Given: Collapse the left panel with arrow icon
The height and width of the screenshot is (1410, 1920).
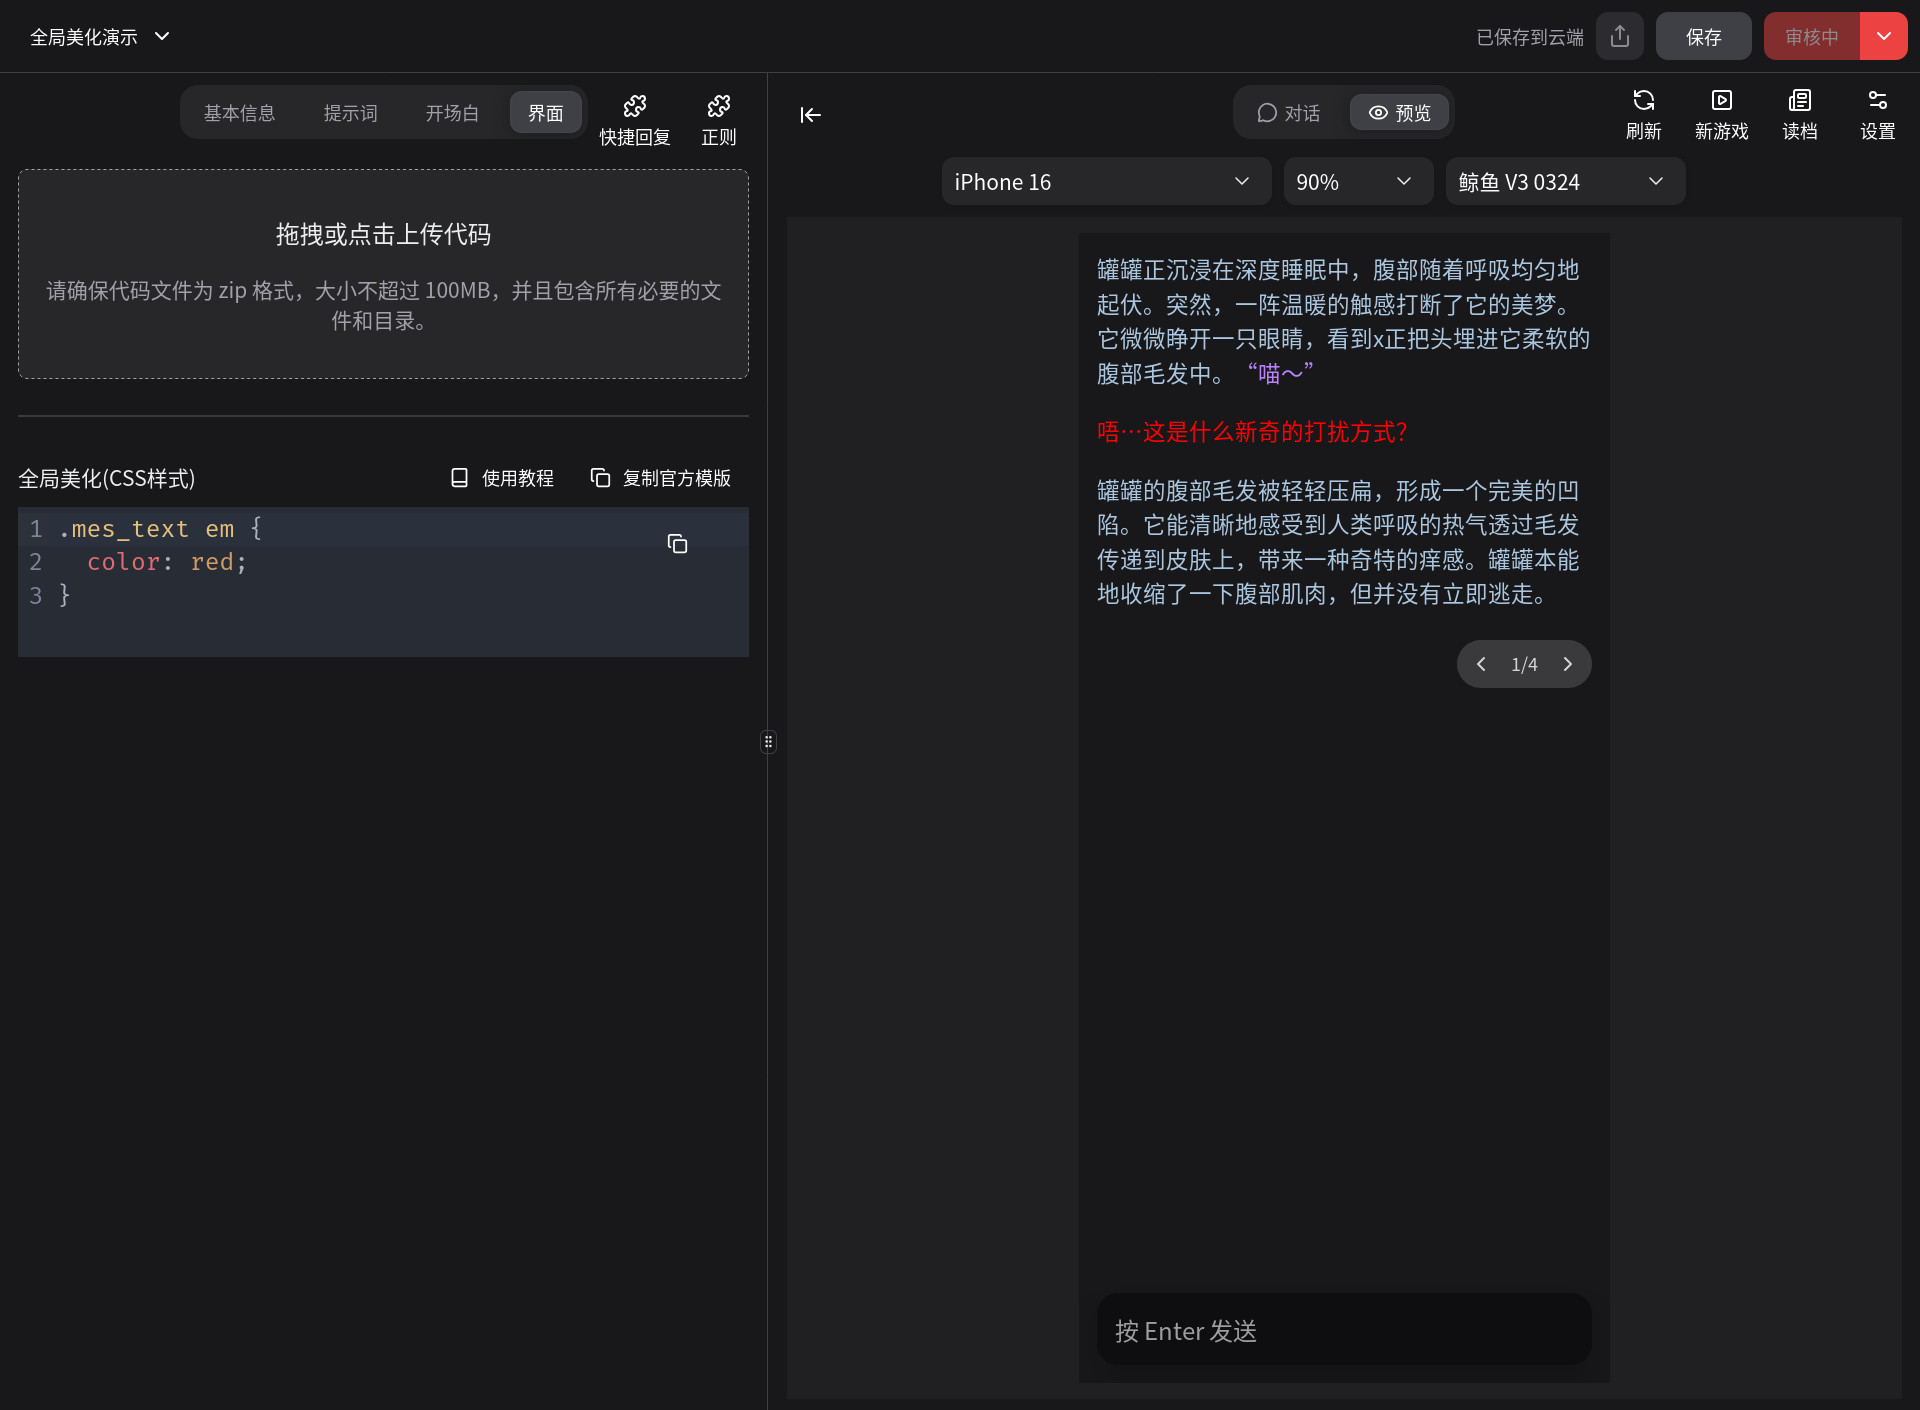Looking at the screenshot, I should (x=810, y=115).
